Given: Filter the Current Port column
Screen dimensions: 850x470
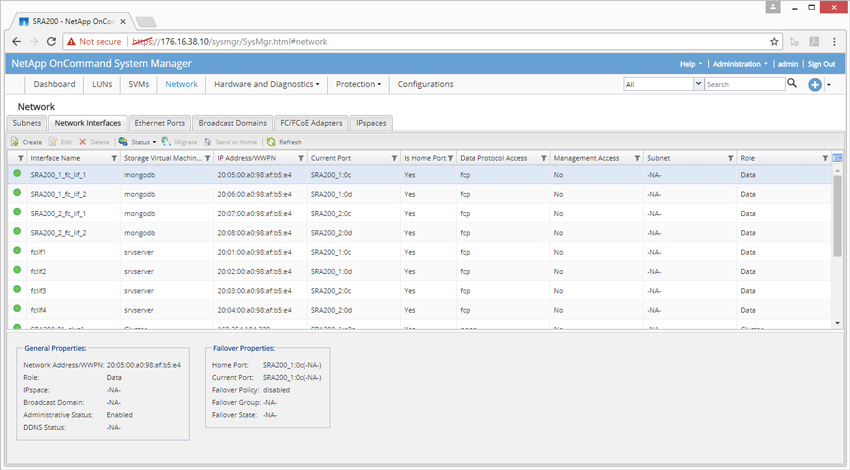Looking at the screenshot, I should [x=395, y=158].
